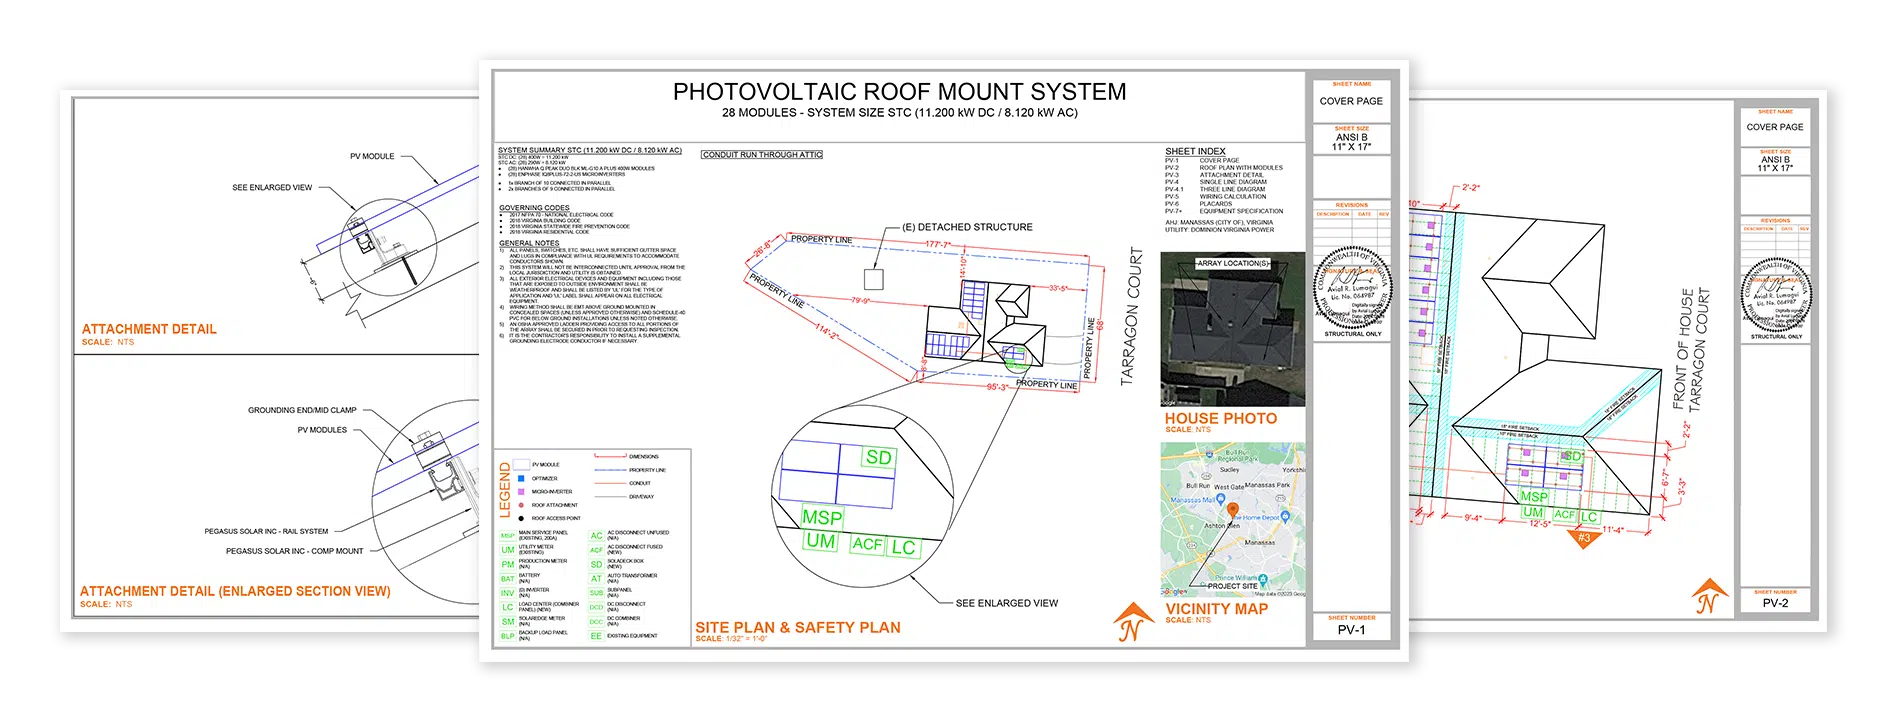Select the DCC DC combiner legend symbol
This screenshot has width=1884, height=717.
coord(596,621)
